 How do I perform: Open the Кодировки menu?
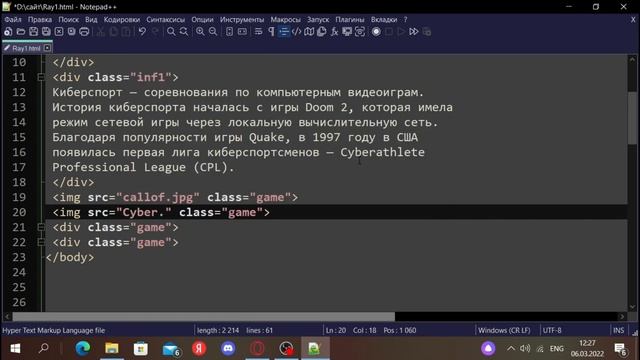pos(122,19)
